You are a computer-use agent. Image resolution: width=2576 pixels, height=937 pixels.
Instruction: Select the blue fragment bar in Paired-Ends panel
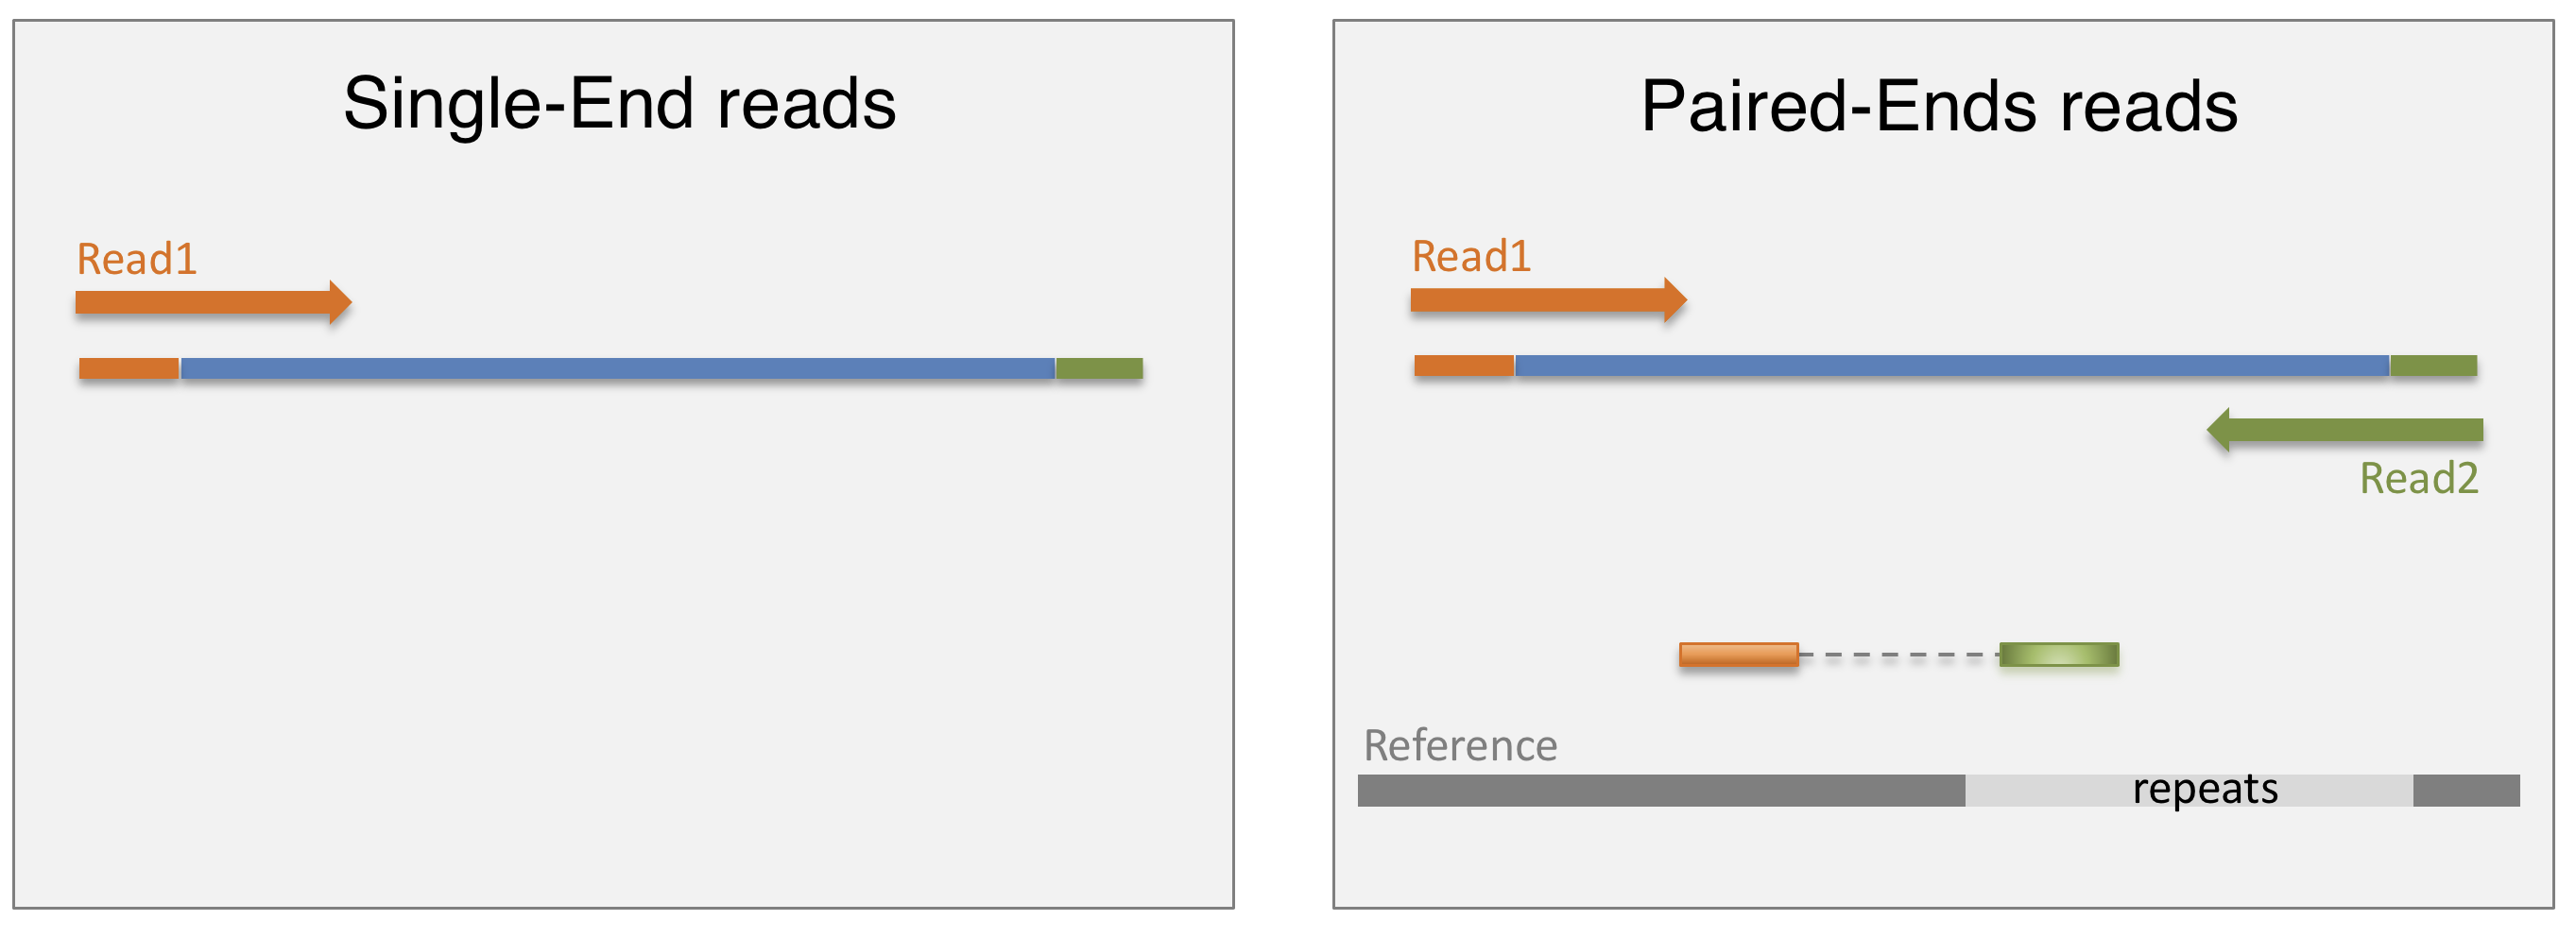tap(1951, 366)
